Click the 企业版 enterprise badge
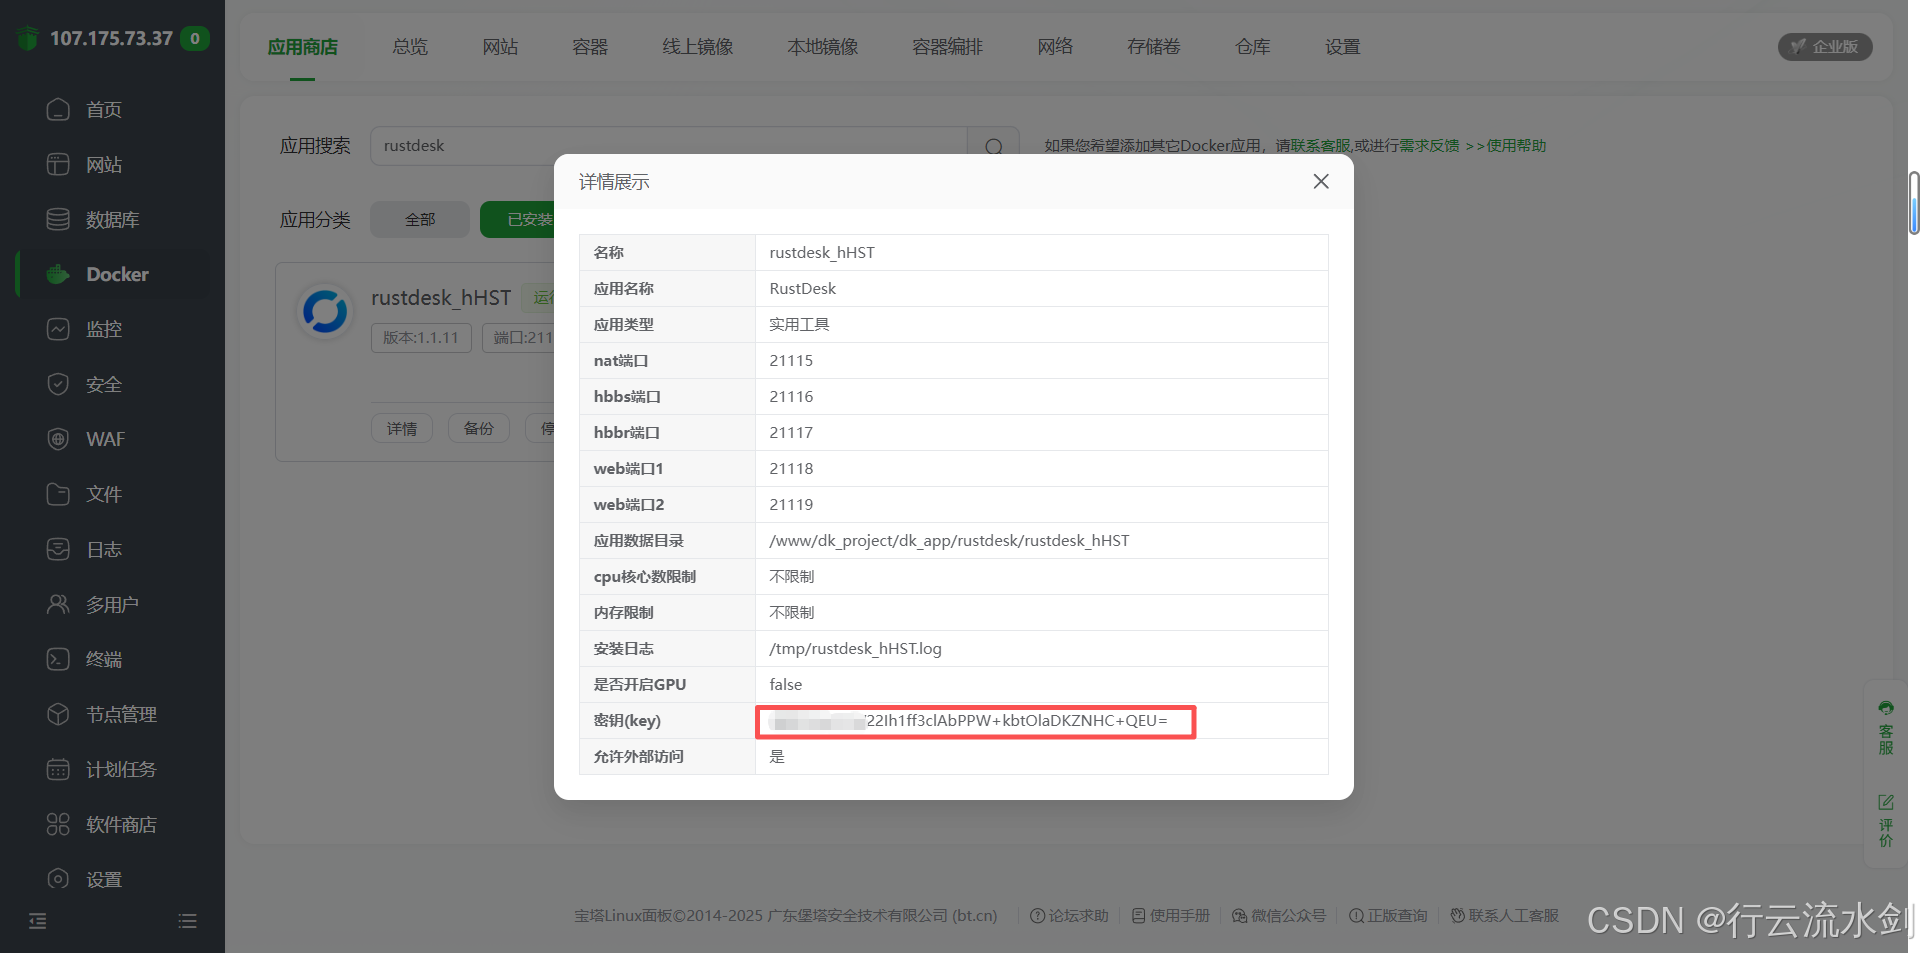Viewport: 1920px width, 953px height. [1824, 47]
